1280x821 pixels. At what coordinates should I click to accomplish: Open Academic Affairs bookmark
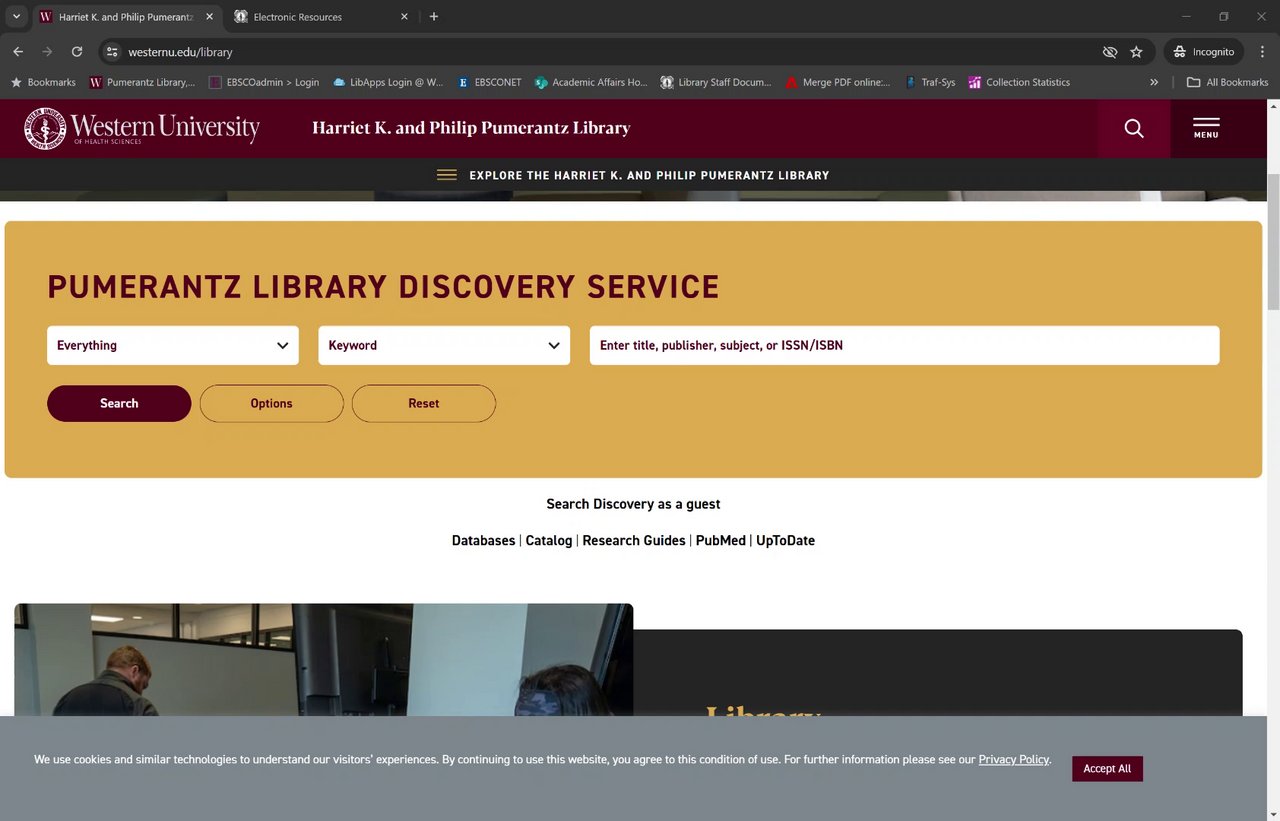[x=591, y=82]
